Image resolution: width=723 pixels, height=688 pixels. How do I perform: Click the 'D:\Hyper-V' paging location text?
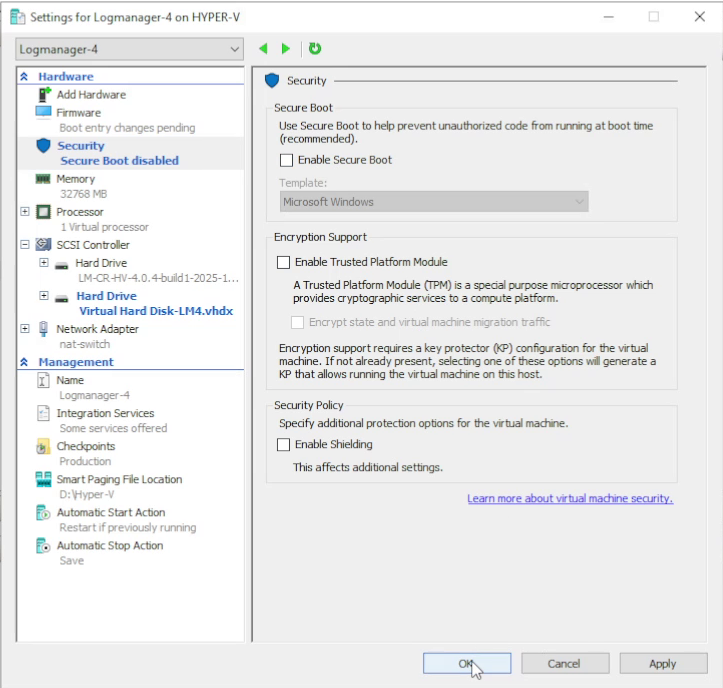[x=87, y=494]
